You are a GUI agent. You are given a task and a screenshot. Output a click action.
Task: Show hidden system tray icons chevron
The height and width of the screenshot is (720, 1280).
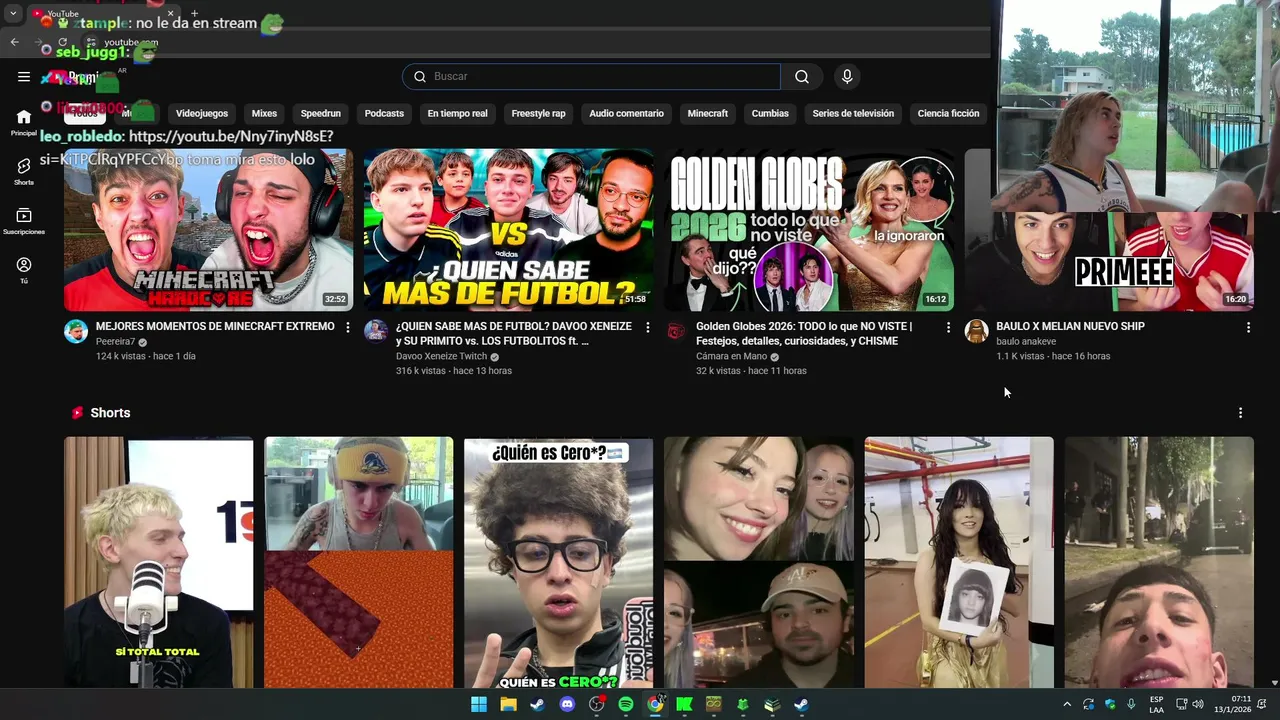(x=1066, y=704)
